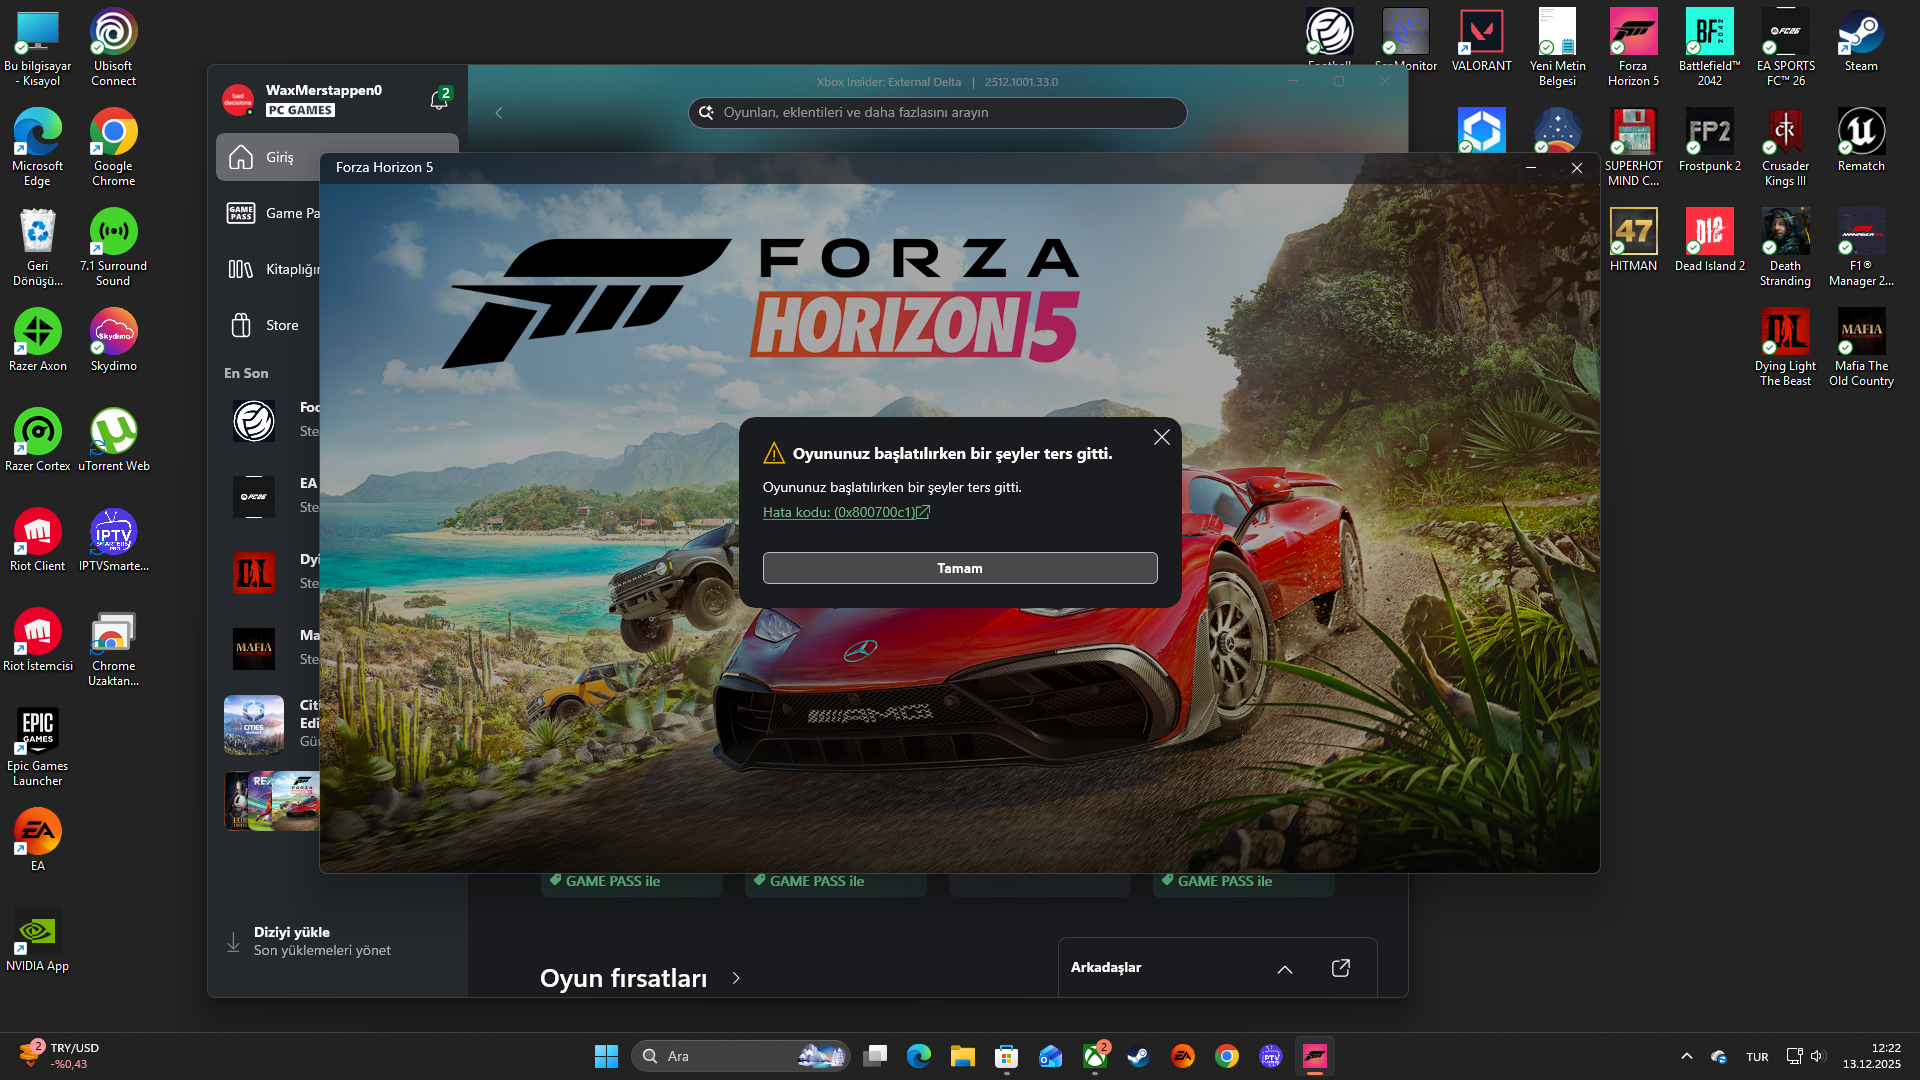Select Geri Dönüşüm recycle bin icon
This screenshot has height=1080, width=1920.
pyautogui.click(x=37, y=247)
